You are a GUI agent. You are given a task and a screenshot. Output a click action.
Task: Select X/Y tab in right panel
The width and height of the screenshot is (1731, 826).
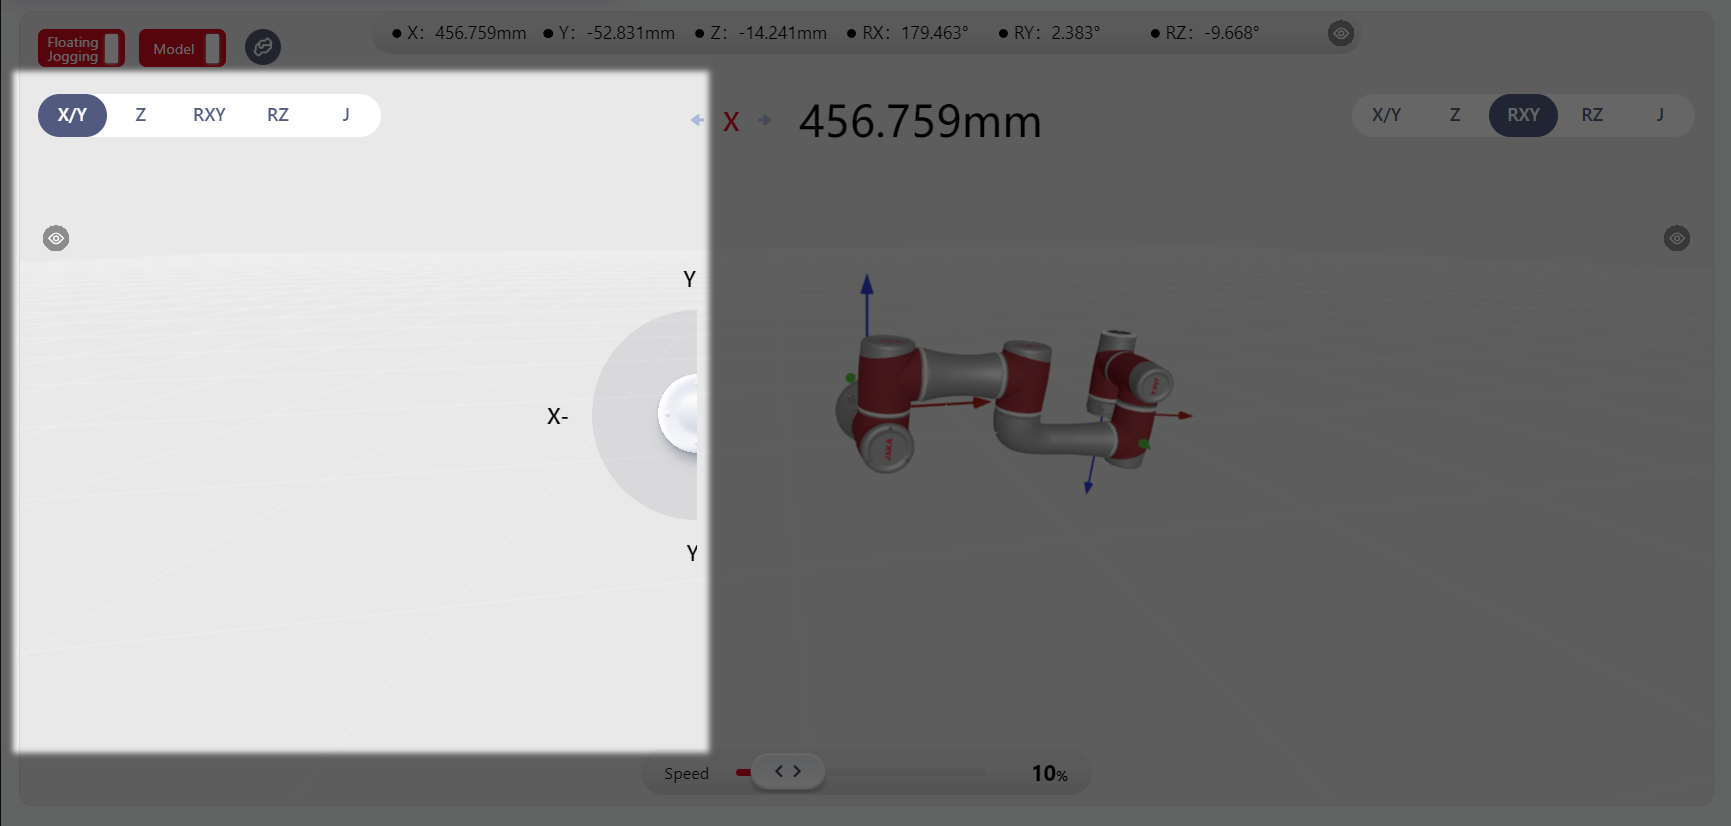point(1386,115)
